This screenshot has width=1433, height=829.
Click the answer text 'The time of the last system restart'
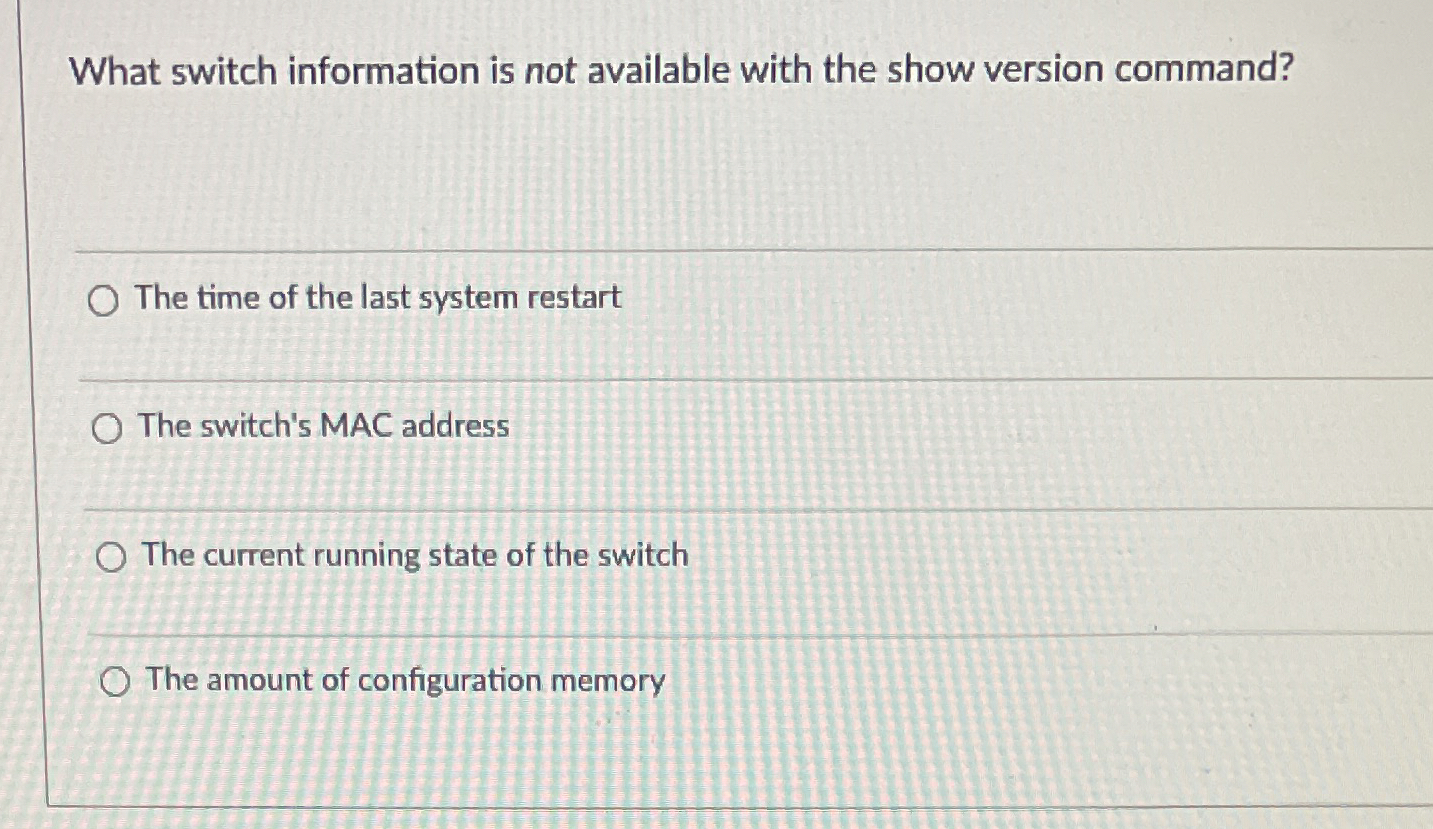[x=380, y=297]
